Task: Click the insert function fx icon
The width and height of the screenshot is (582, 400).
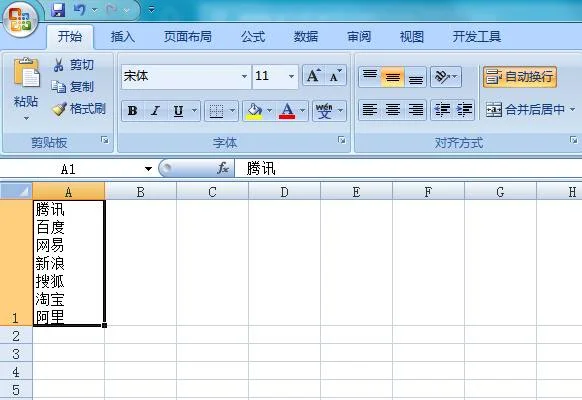Action: [x=223, y=168]
